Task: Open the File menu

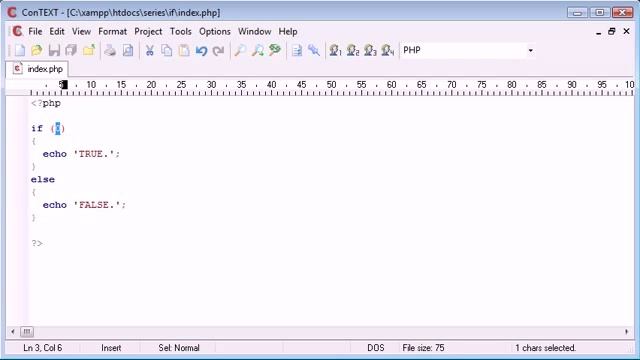Action: click(35, 31)
